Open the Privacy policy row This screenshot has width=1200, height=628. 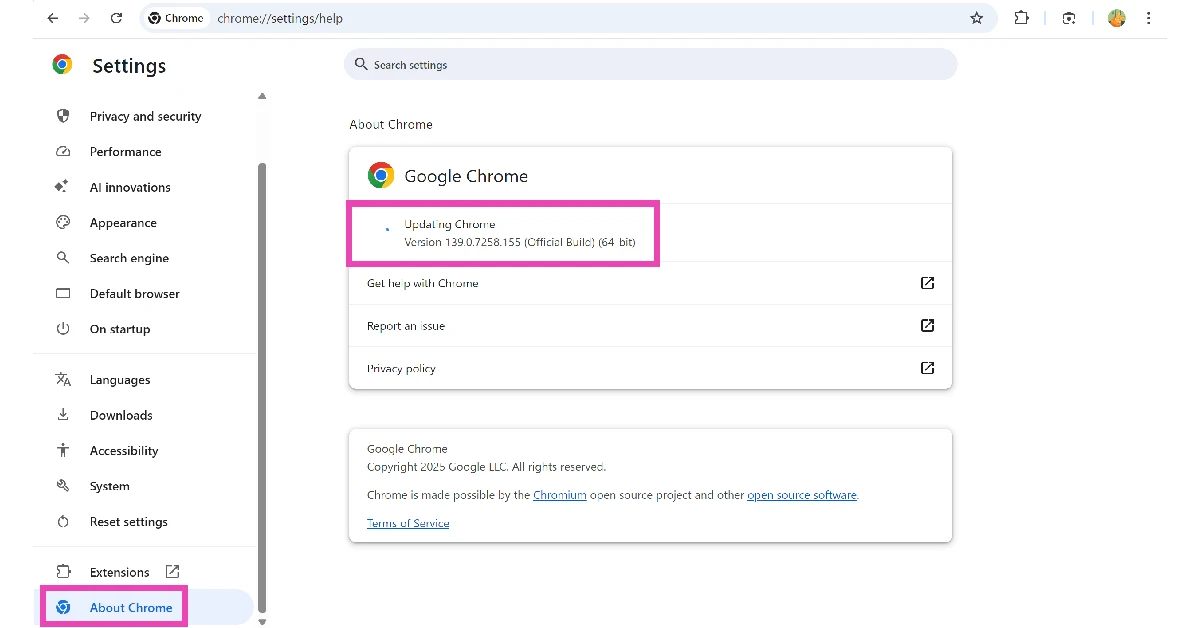650,368
